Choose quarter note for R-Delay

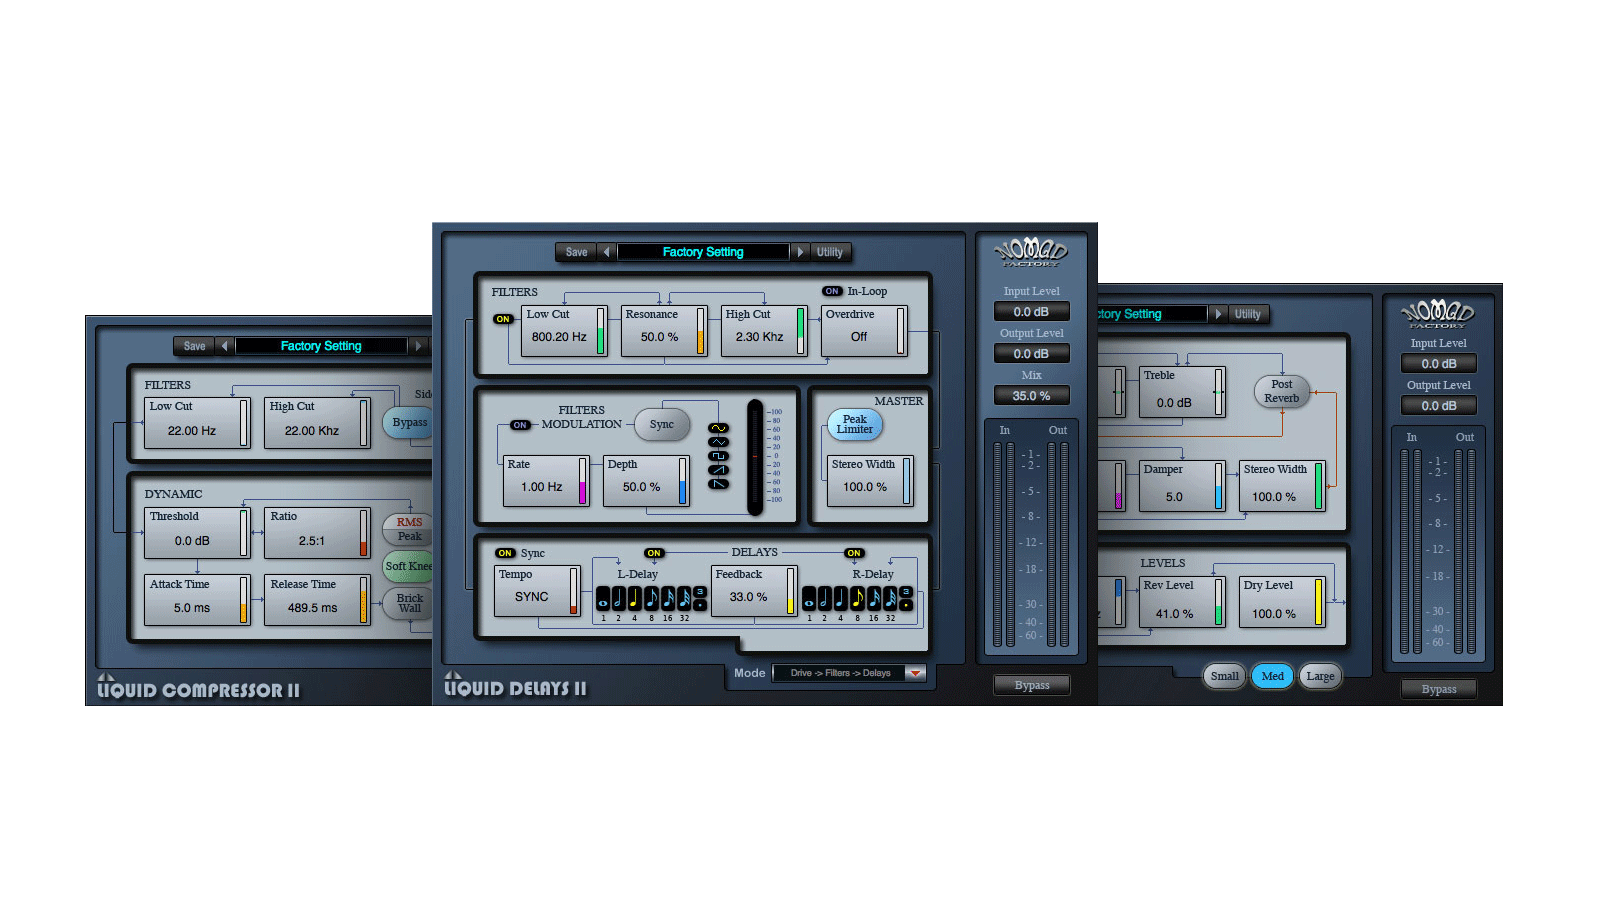(841, 598)
